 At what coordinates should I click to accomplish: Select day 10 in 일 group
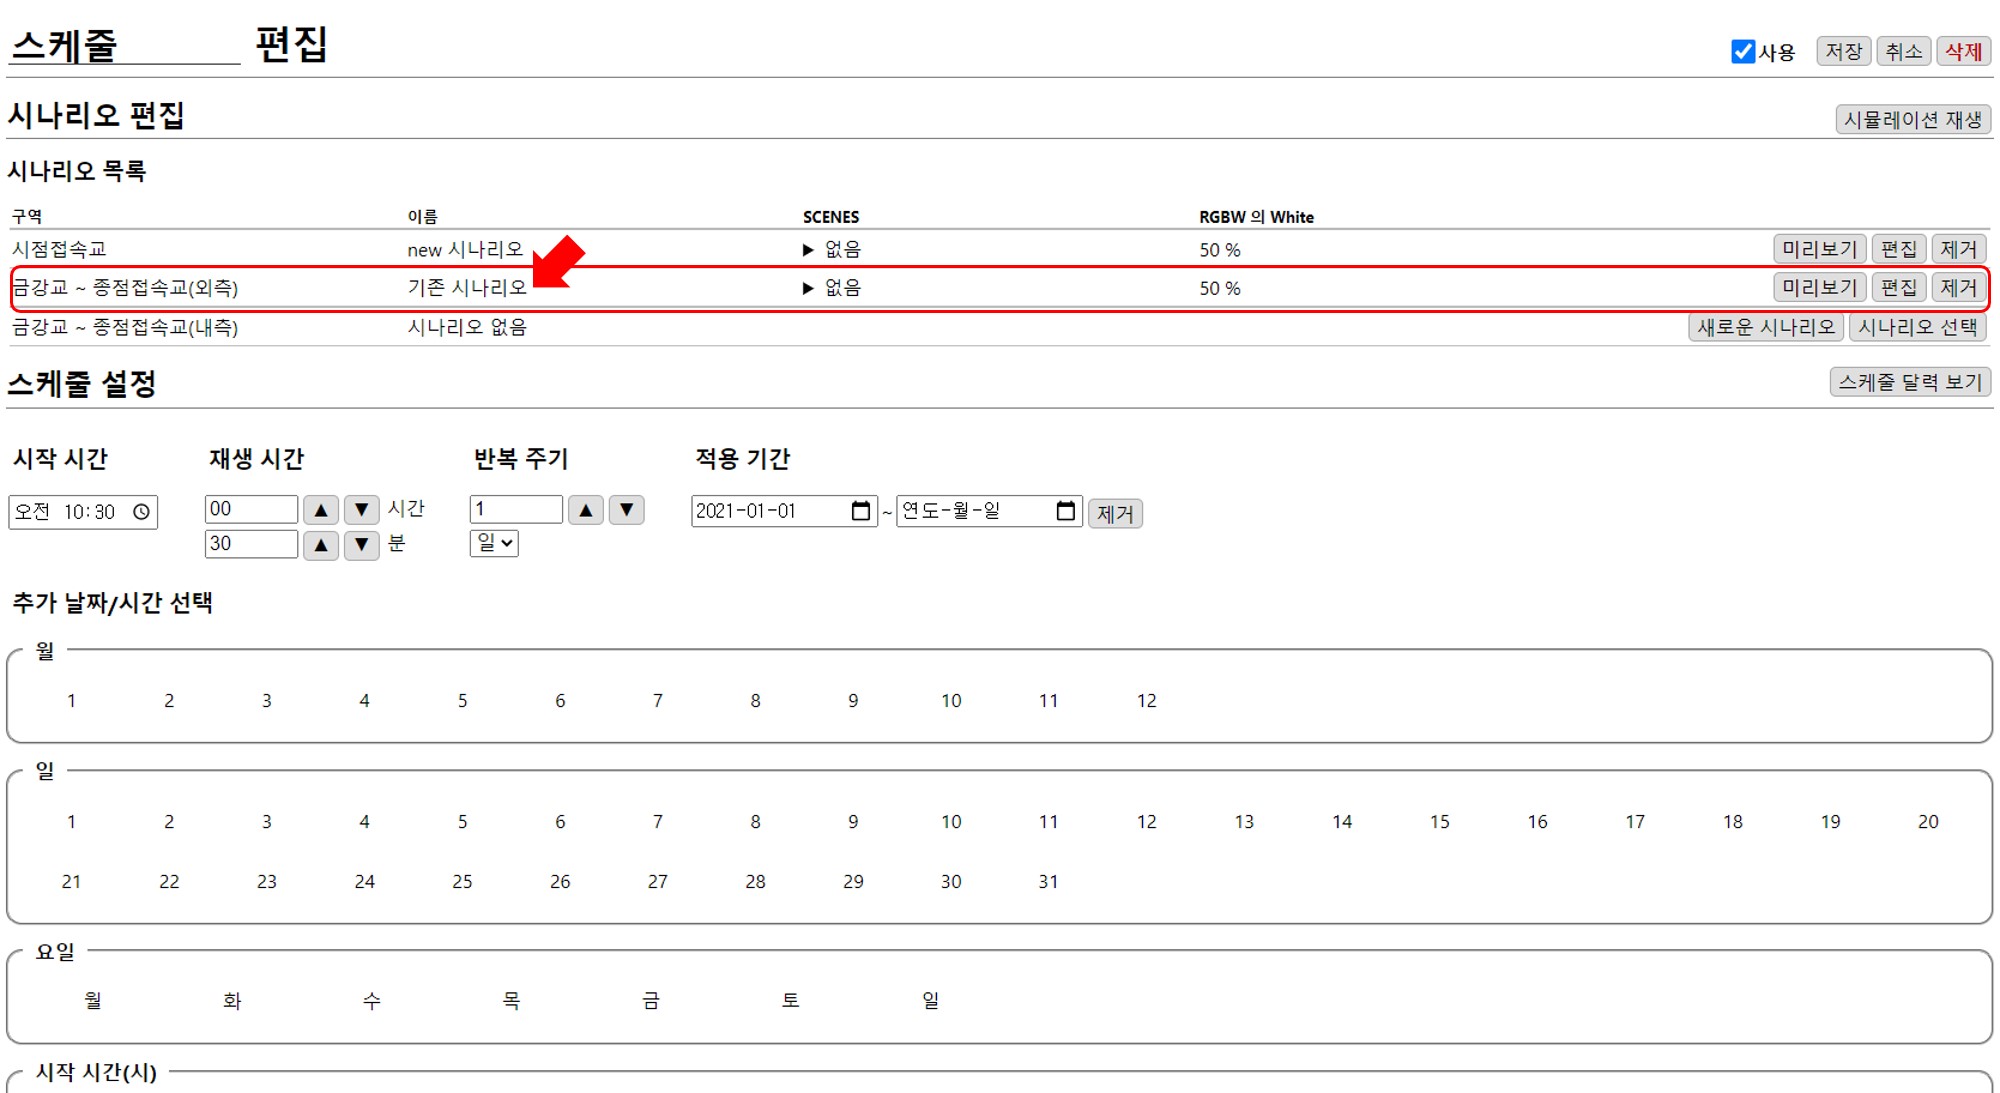(951, 822)
